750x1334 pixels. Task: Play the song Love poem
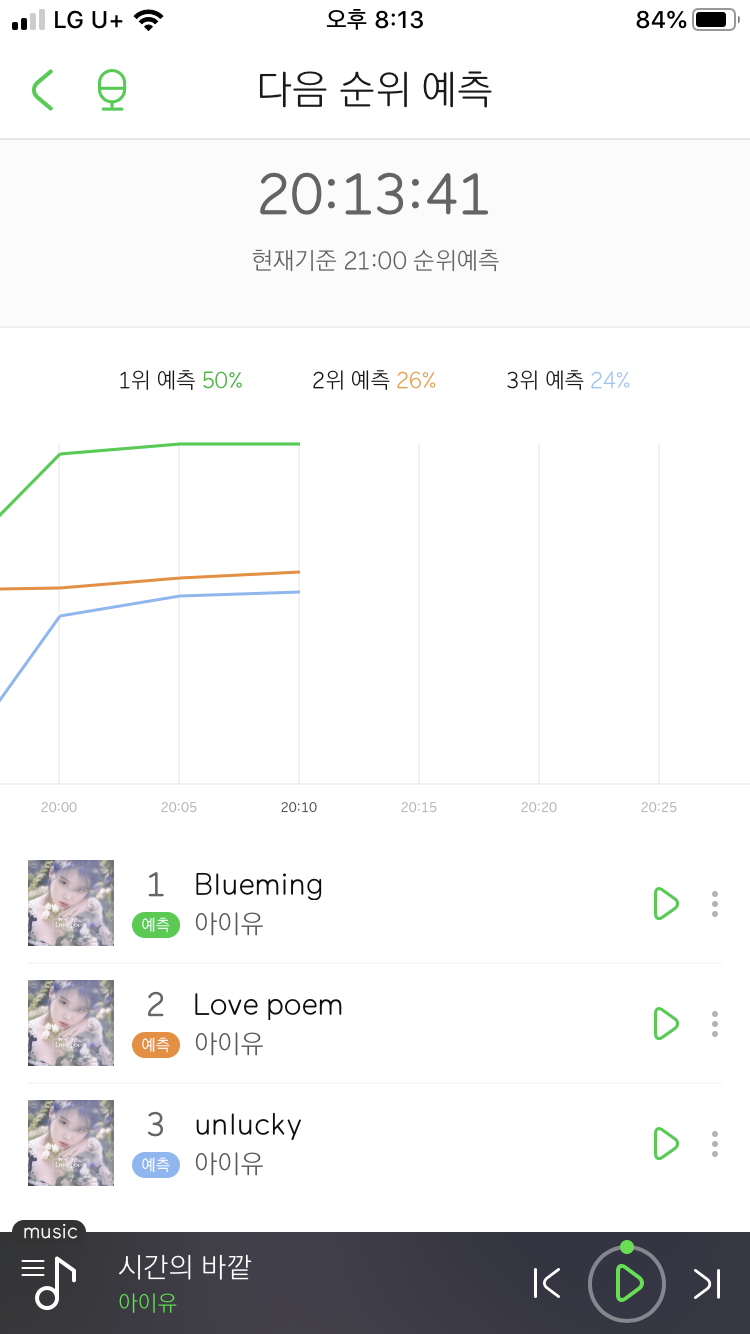tap(665, 1023)
